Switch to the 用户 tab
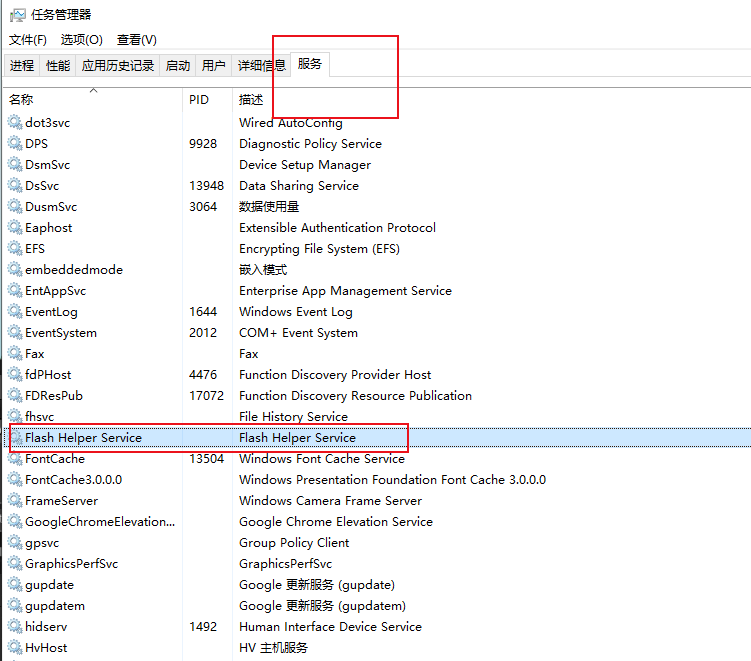This screenshot has width=751, height=661. point(214,65)
